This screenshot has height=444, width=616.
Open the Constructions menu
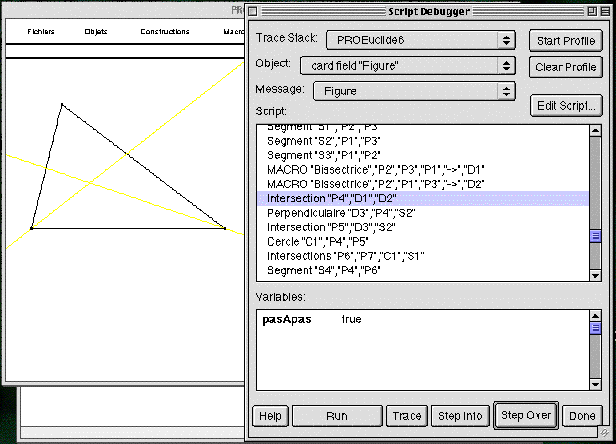click(164, 32)
